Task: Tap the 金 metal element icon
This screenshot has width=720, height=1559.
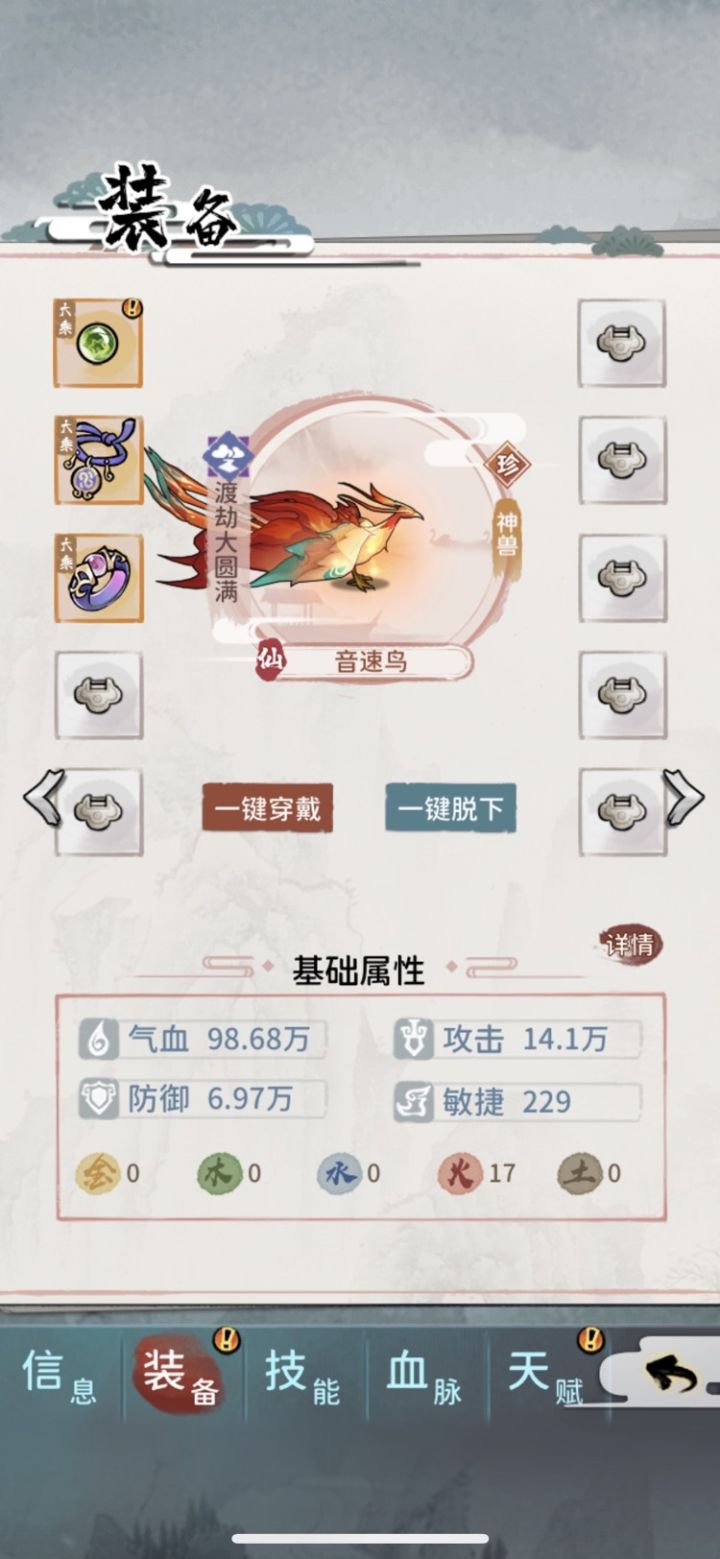Action: [97, 1172]
